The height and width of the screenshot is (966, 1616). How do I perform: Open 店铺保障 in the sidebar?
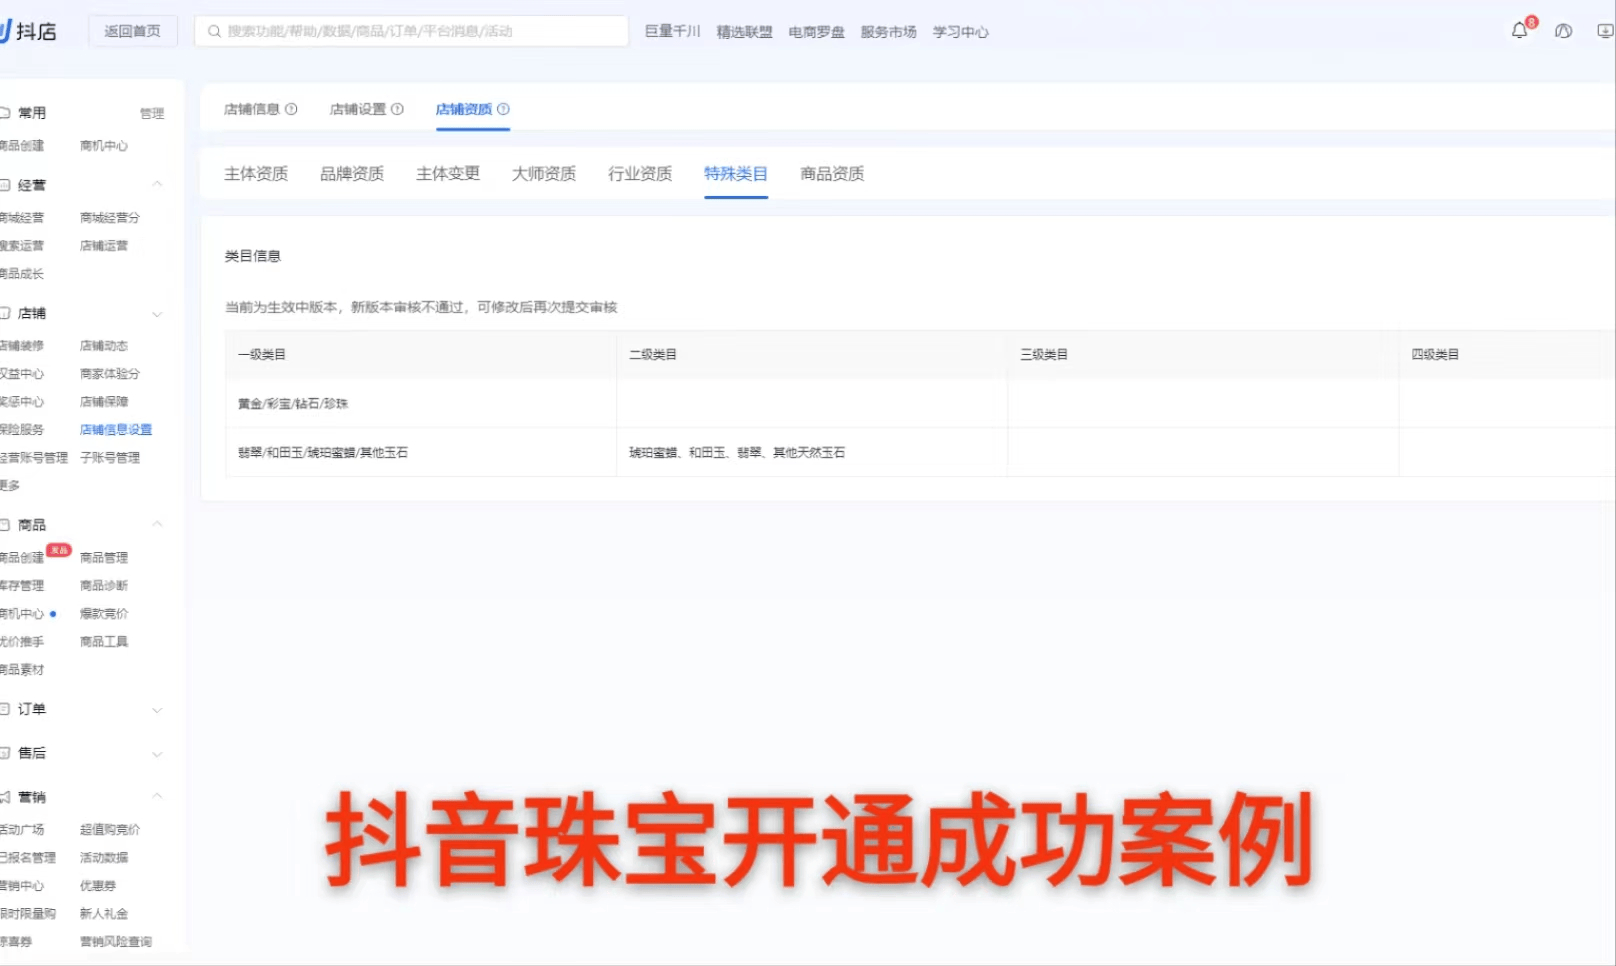tap(104, 401)
